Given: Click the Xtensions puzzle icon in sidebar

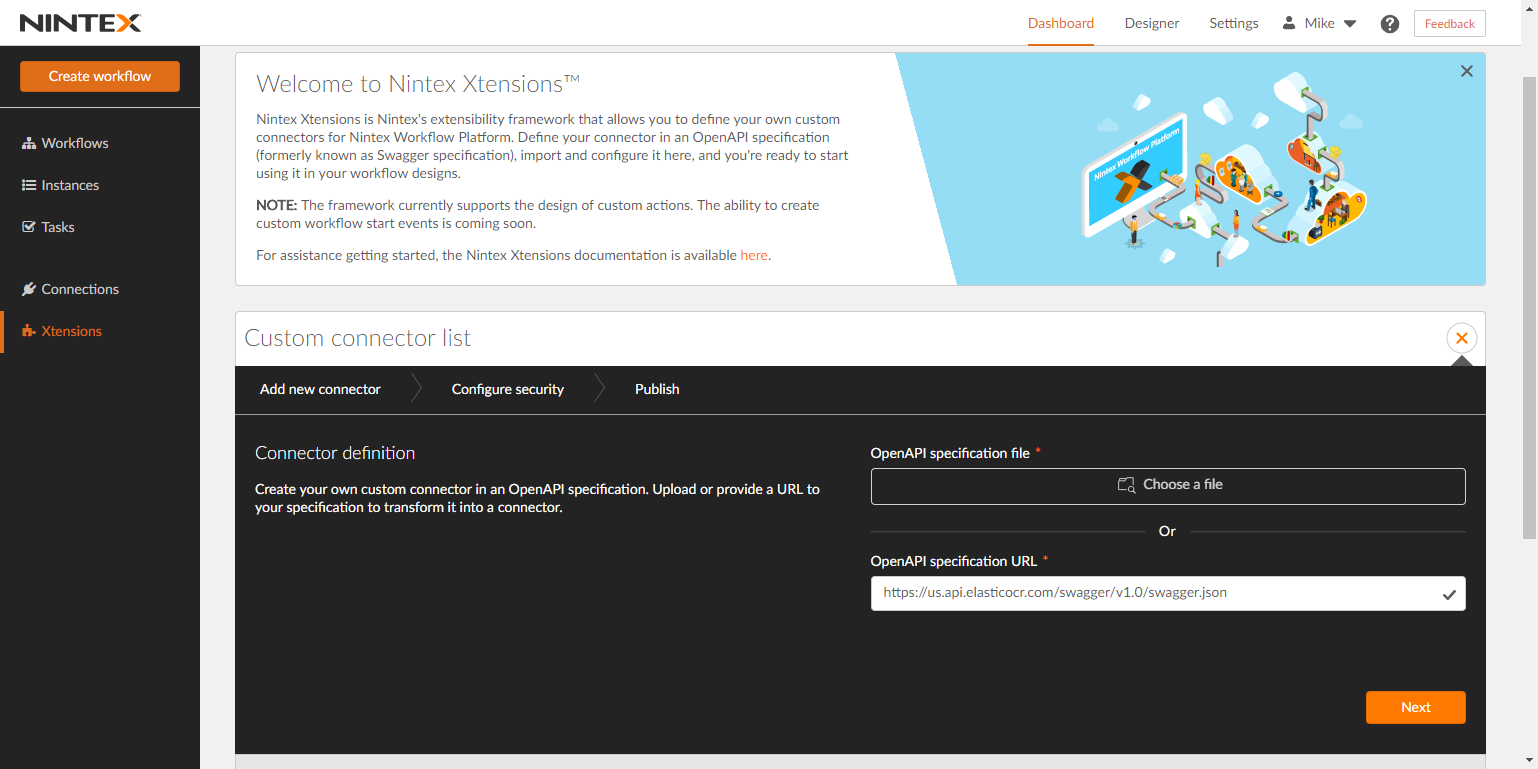Looking at the screenshot, I should click(29, 331).
